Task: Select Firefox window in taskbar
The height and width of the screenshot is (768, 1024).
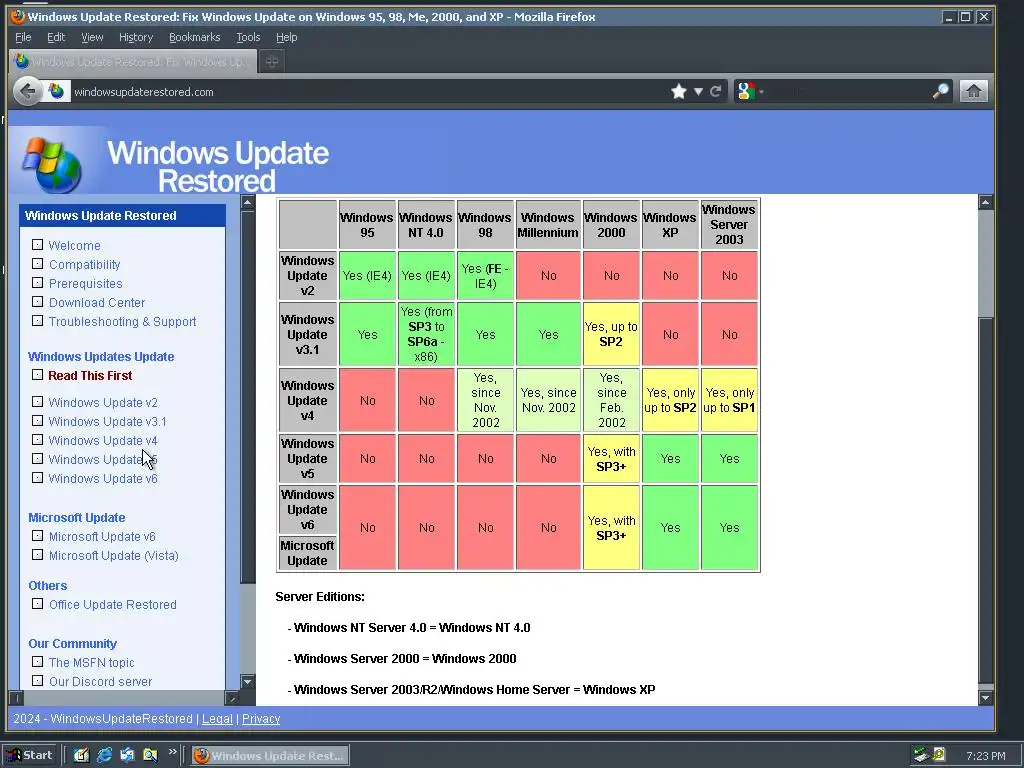Action: [270, 756]
